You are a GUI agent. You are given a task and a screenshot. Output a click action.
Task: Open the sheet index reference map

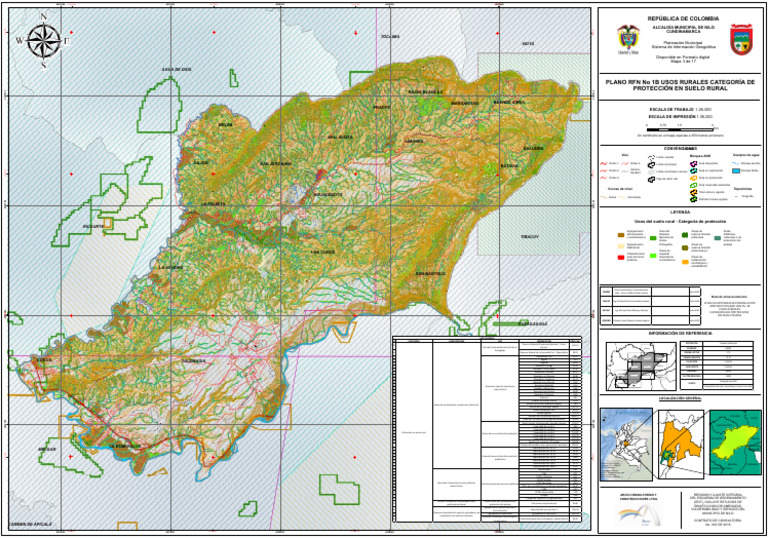click(x=641, y=367)
